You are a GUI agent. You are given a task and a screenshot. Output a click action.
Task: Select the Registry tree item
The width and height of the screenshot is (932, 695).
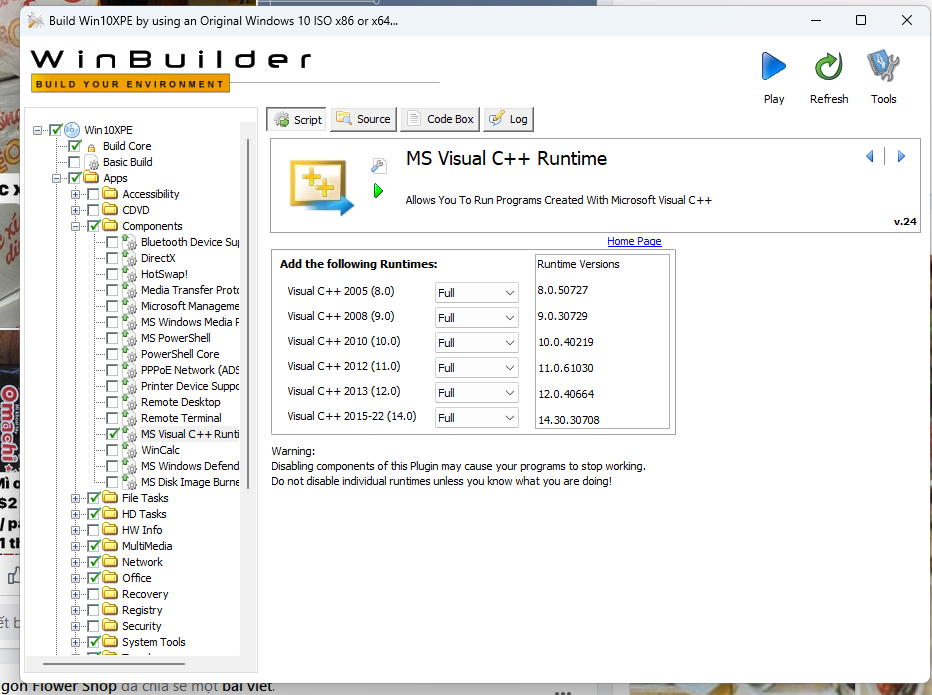[141, 610]
